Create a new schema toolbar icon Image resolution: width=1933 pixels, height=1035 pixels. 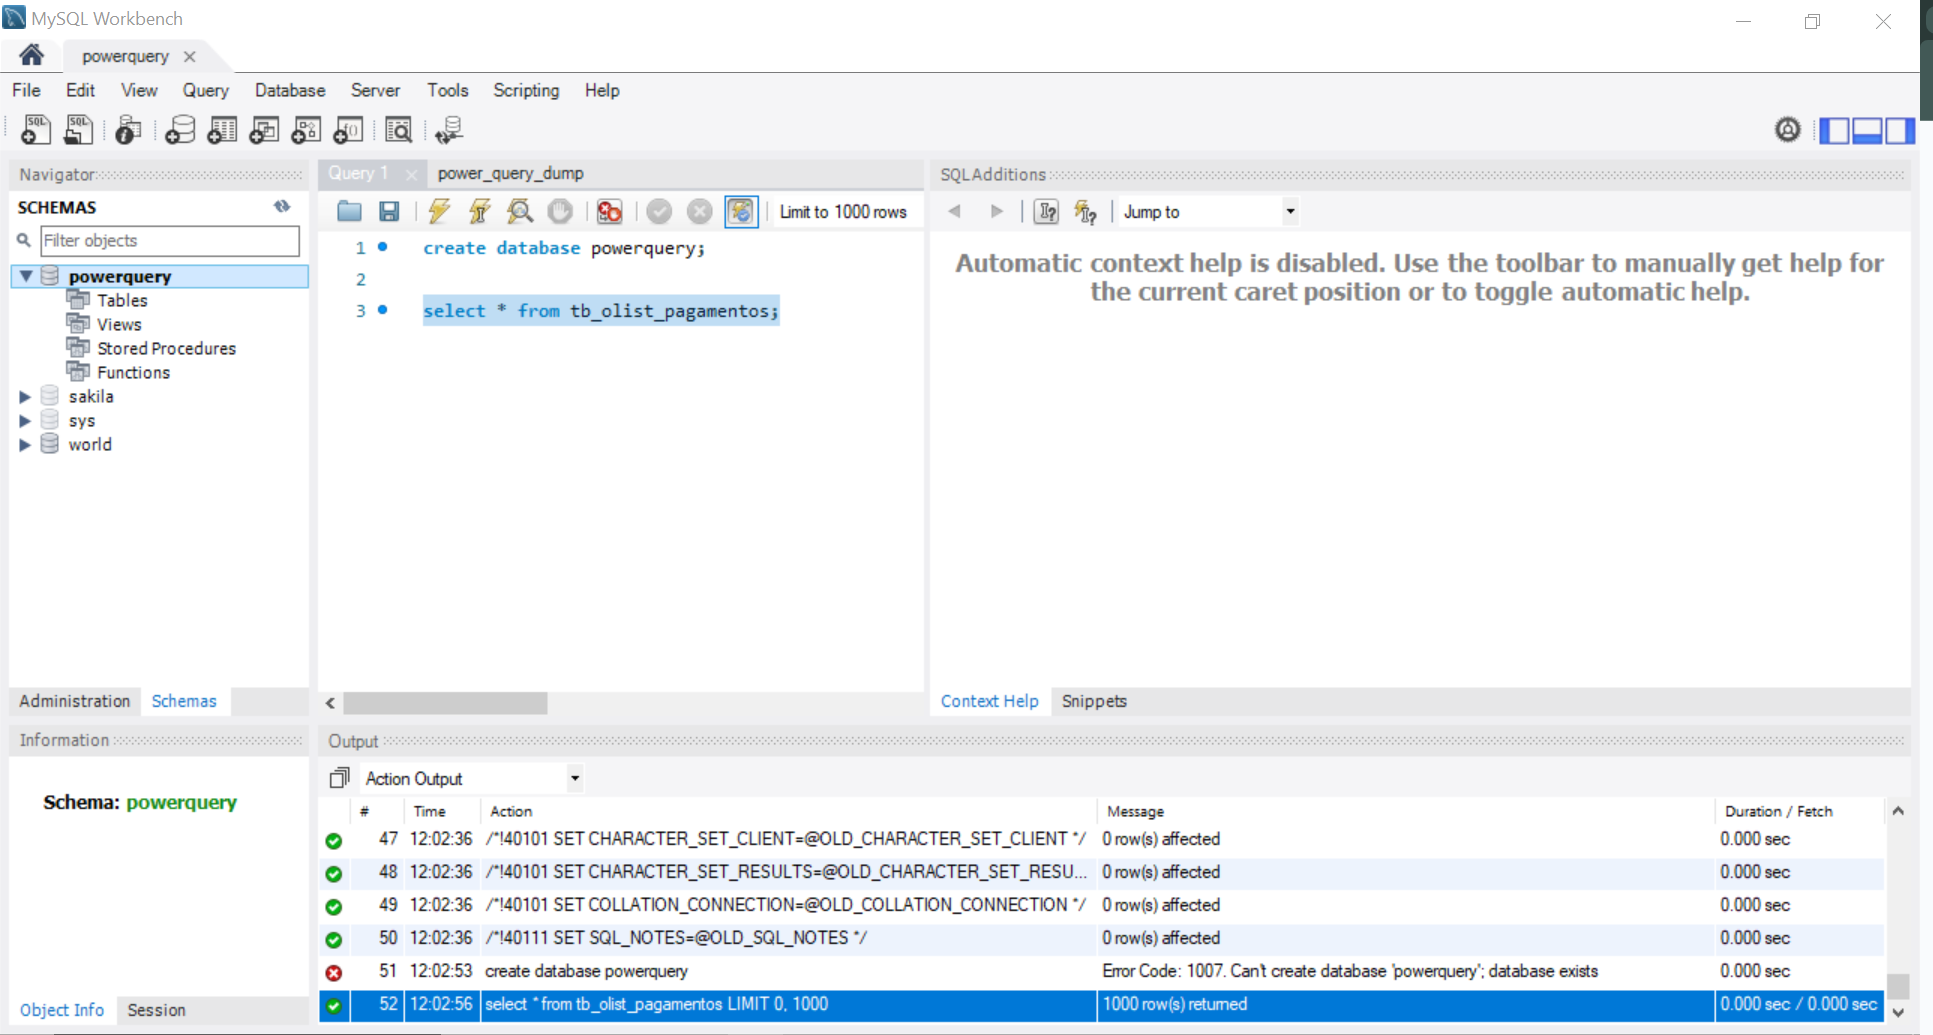pyautogui.click(x=180, y=130)
